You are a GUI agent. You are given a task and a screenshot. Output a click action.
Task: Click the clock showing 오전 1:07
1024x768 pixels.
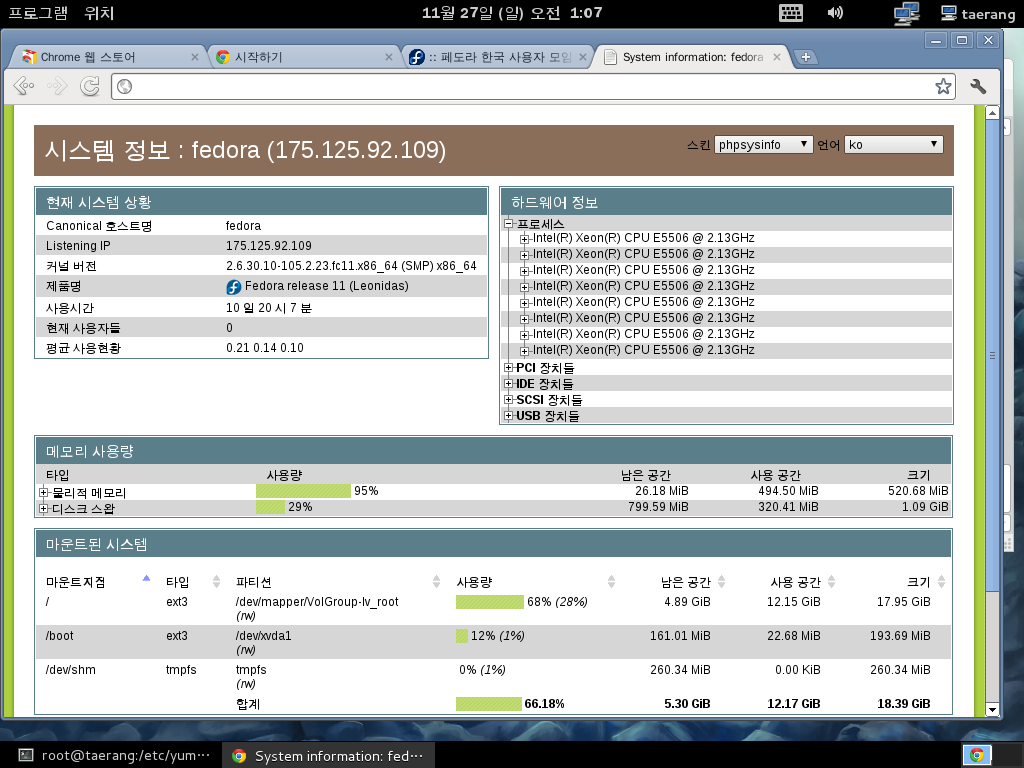[512, 13]
